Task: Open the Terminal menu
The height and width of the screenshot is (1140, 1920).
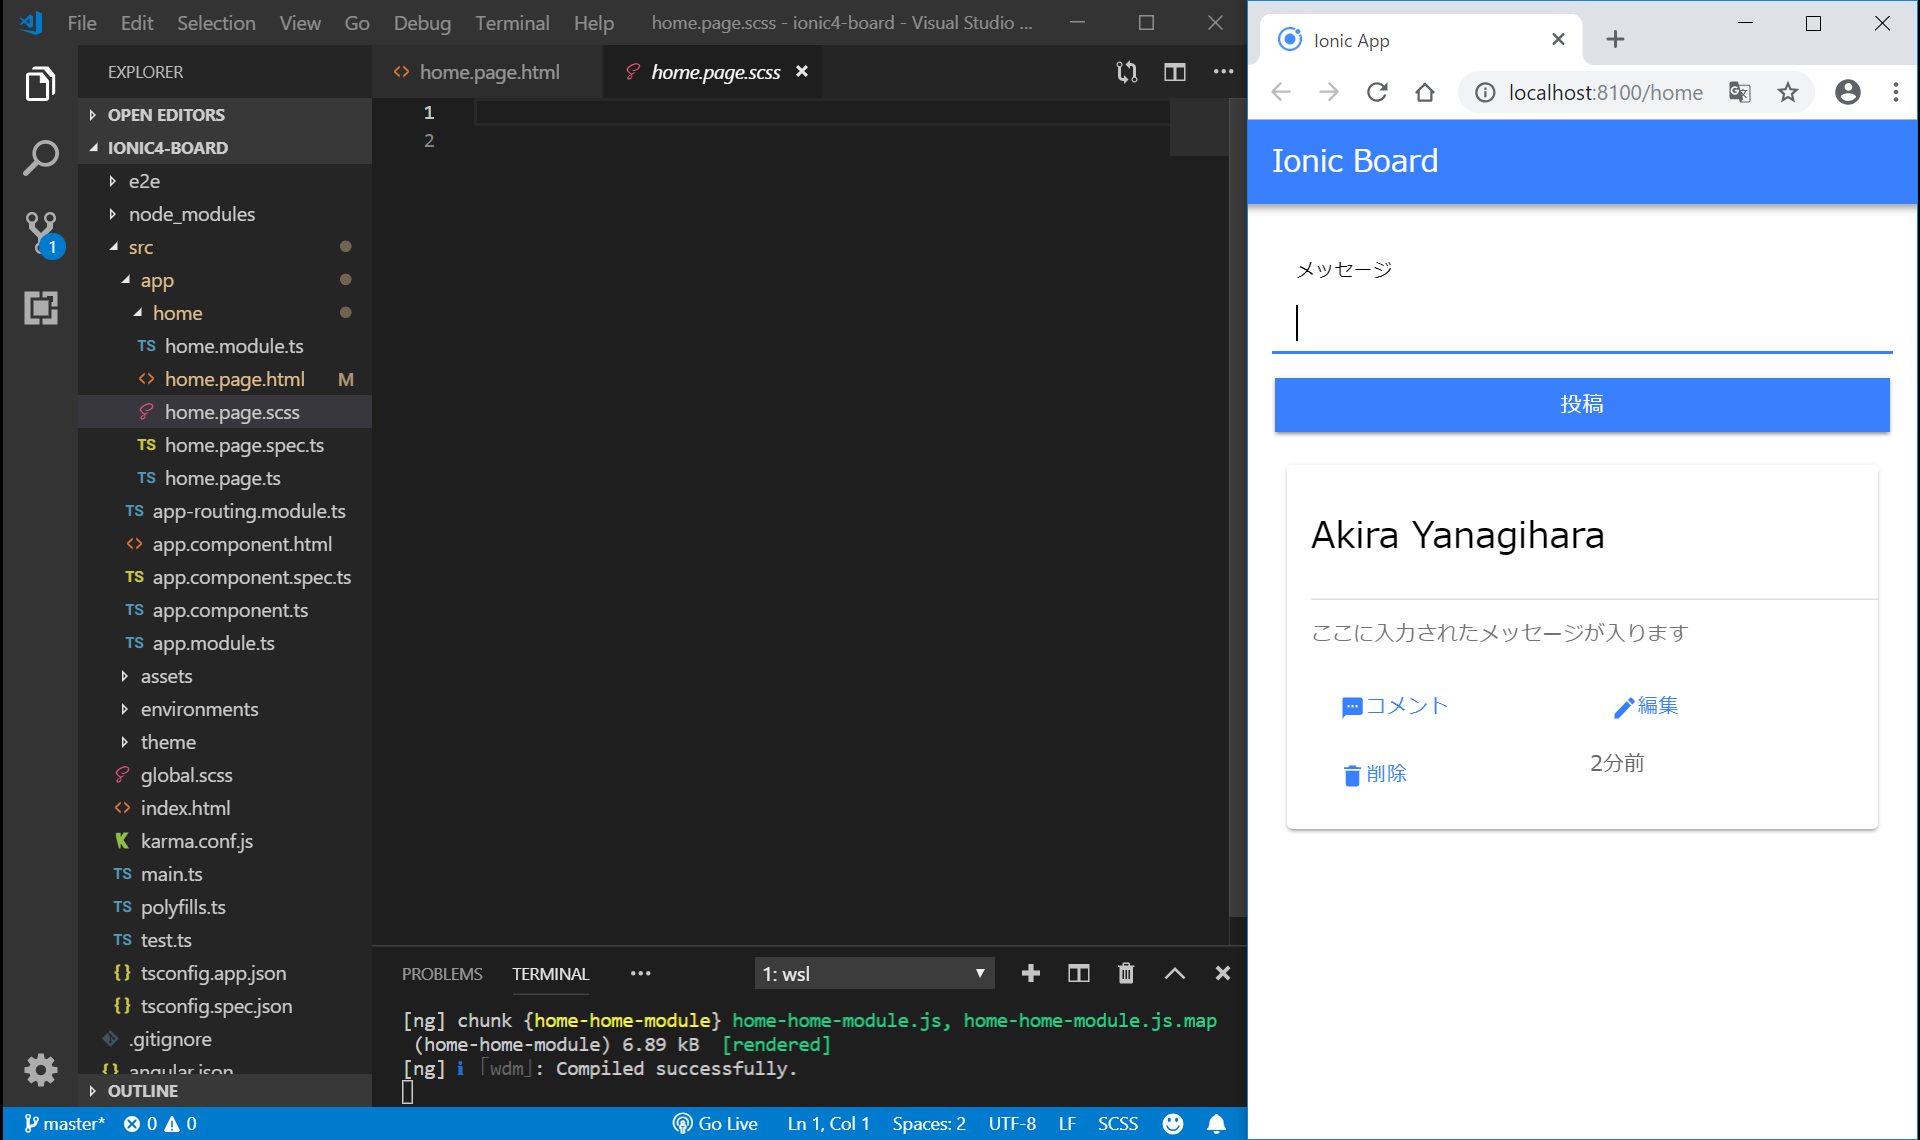Action: coord(511,22)
